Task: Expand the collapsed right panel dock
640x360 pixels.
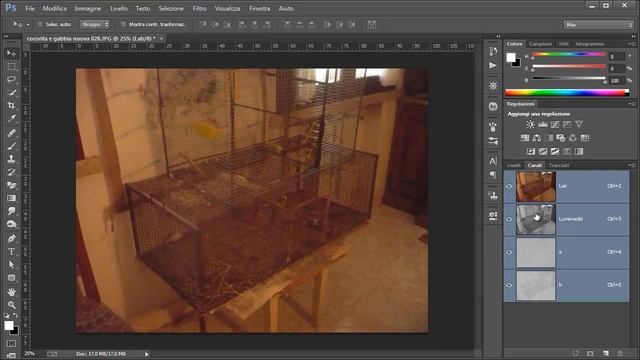Action: pos(498,36)
